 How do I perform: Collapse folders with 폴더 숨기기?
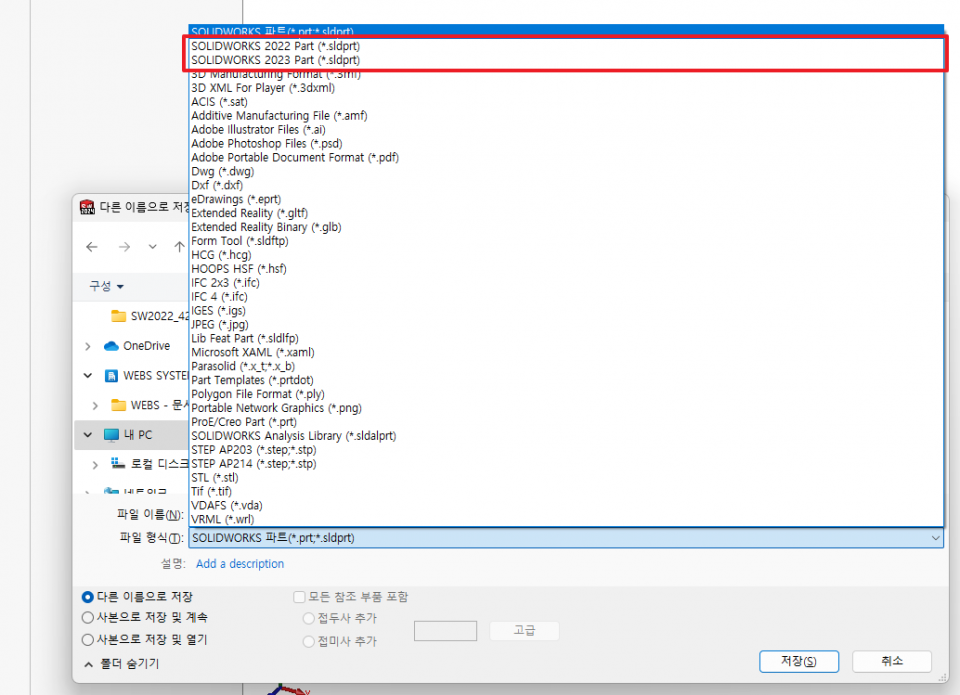click(121, 664)
